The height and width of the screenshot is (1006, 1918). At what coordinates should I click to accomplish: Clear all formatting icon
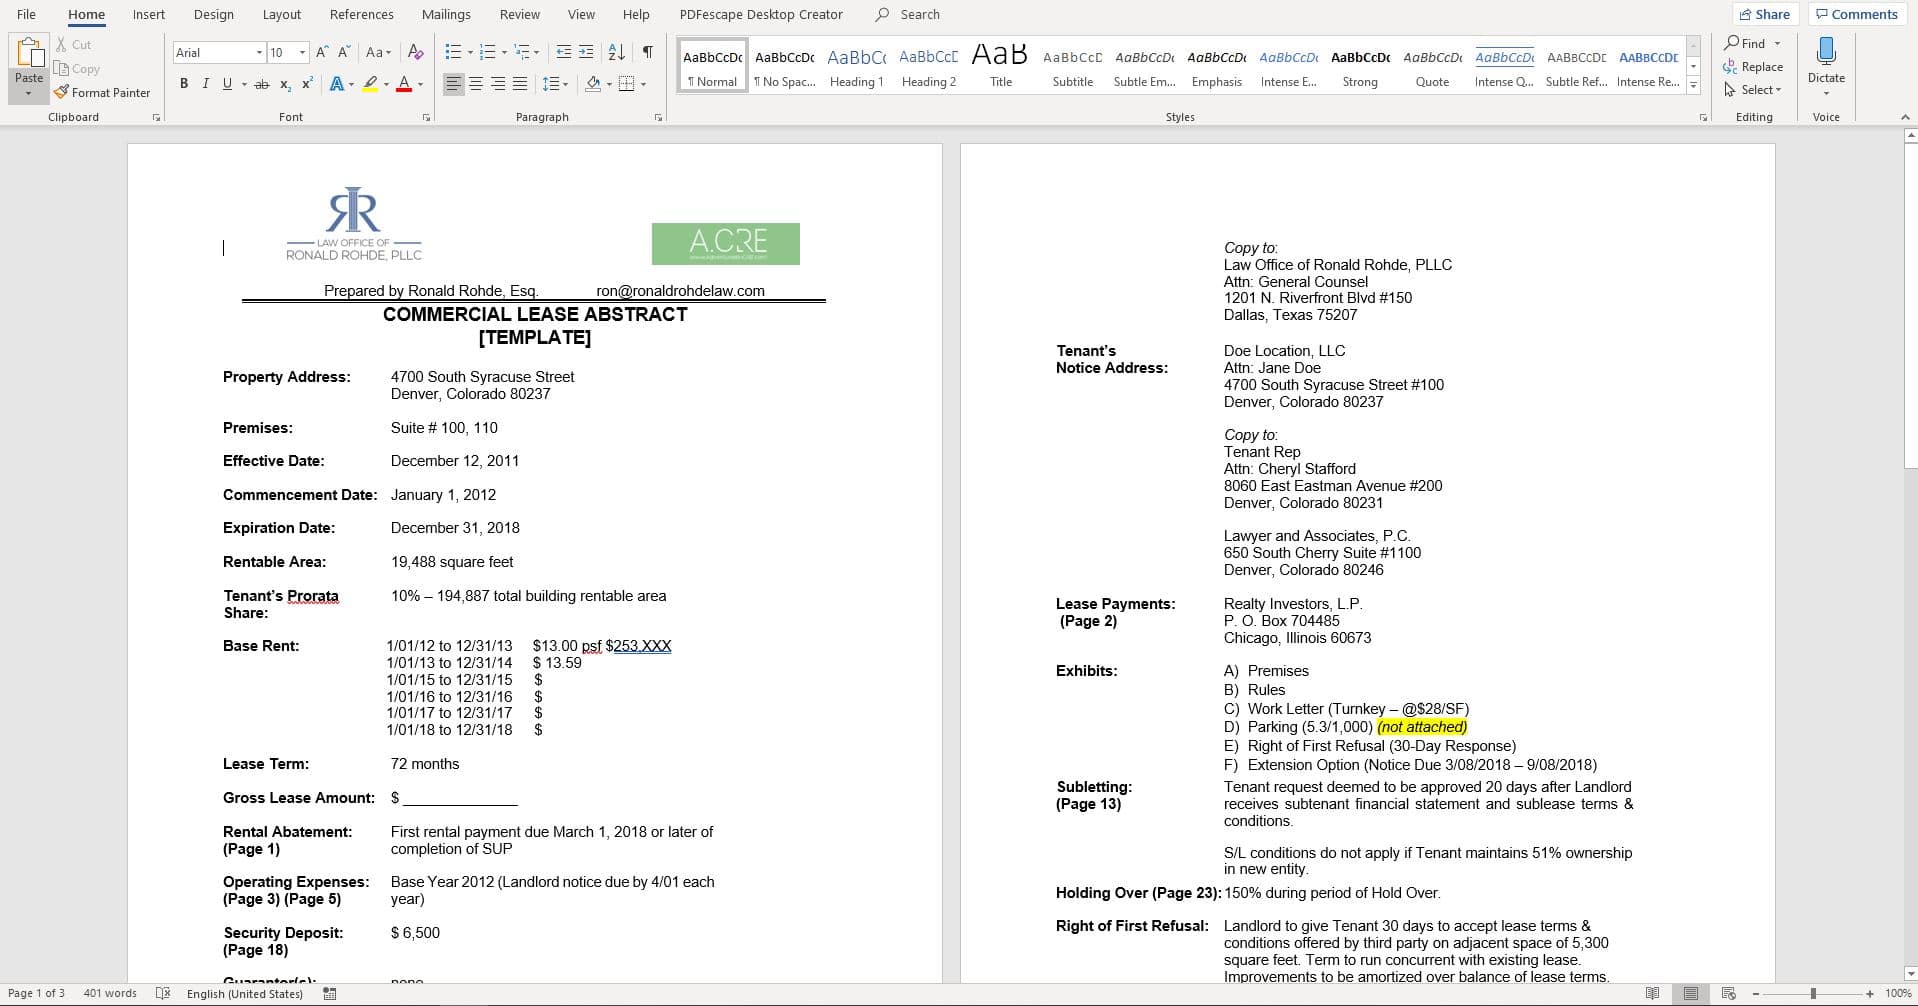416,52
